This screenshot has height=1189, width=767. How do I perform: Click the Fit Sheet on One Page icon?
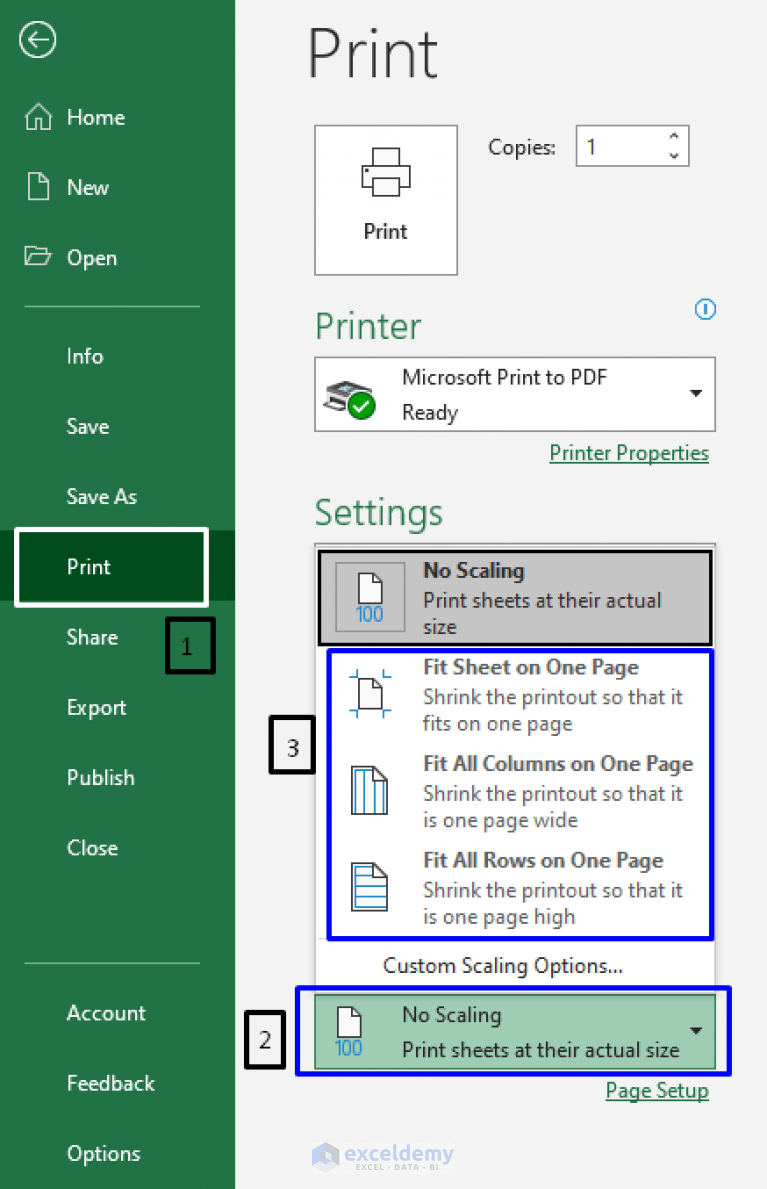370,693
